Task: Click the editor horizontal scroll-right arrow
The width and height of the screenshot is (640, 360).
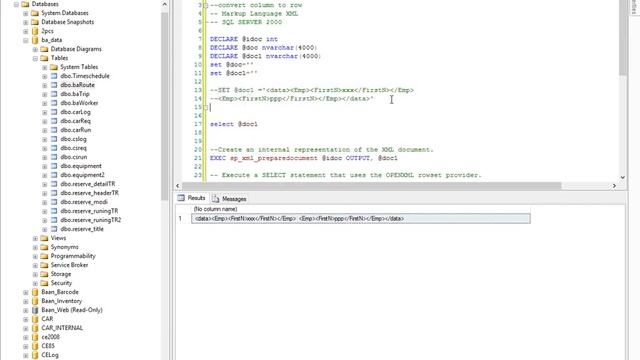Action: pos(614,186)
